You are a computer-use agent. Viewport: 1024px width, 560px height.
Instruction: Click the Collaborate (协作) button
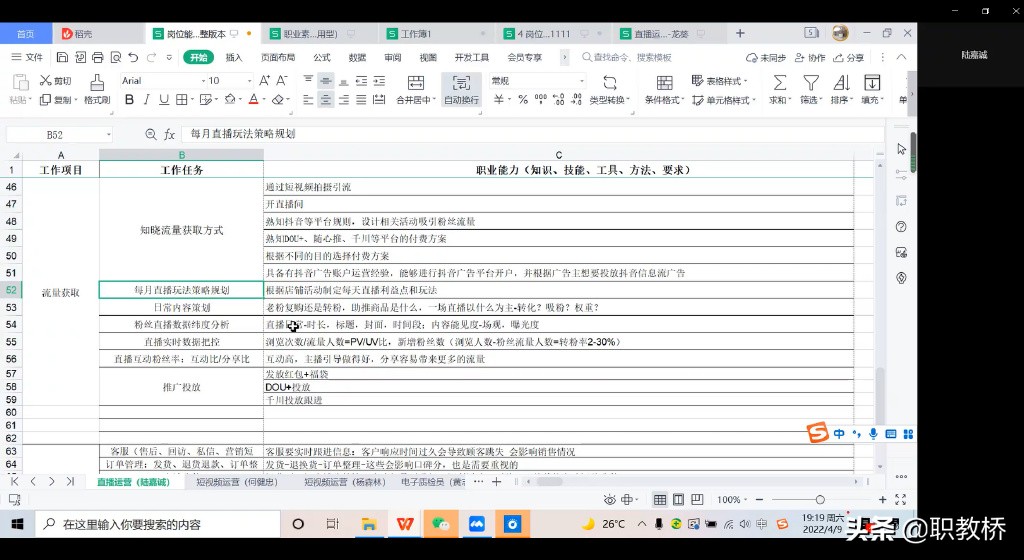(x=810, y=57)
